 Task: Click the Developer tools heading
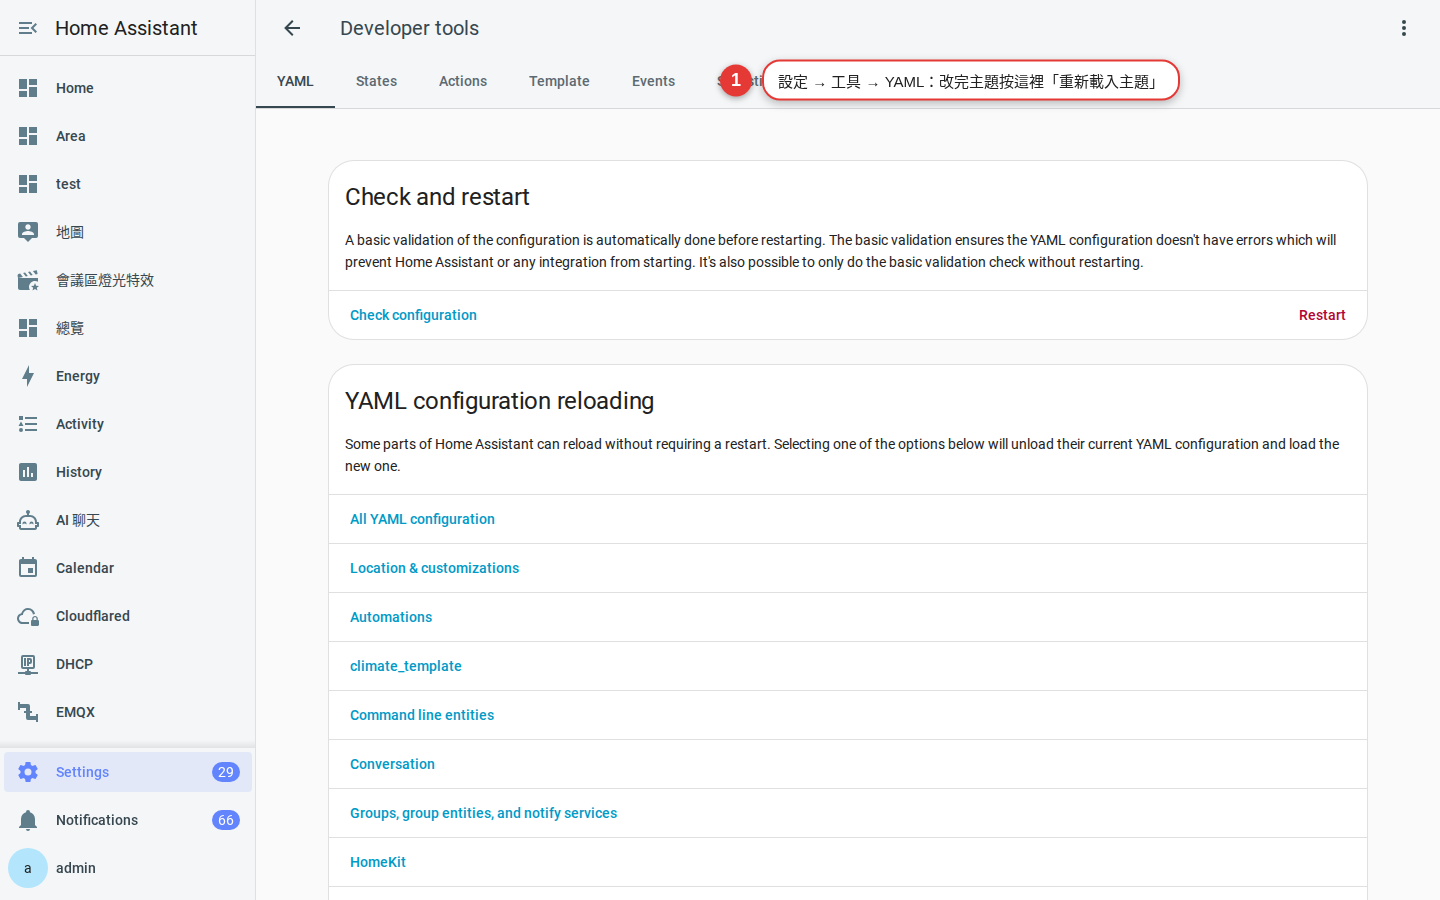coord(409,28)
